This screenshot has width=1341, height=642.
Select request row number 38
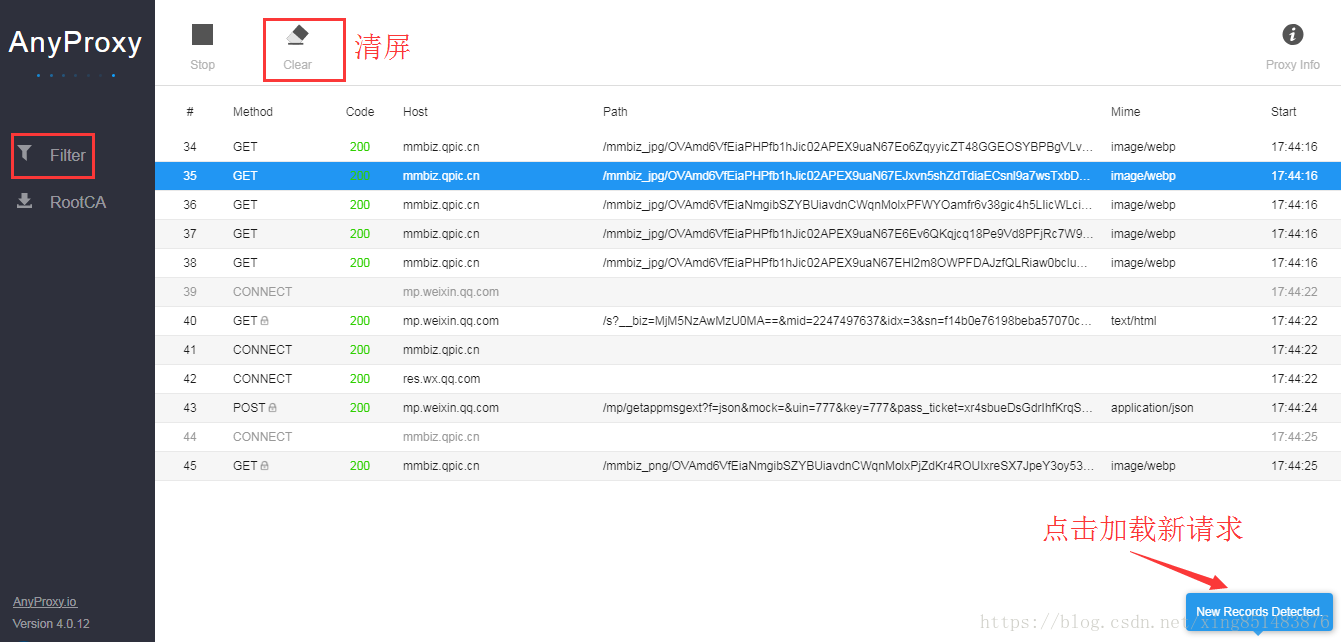point(748,263)
